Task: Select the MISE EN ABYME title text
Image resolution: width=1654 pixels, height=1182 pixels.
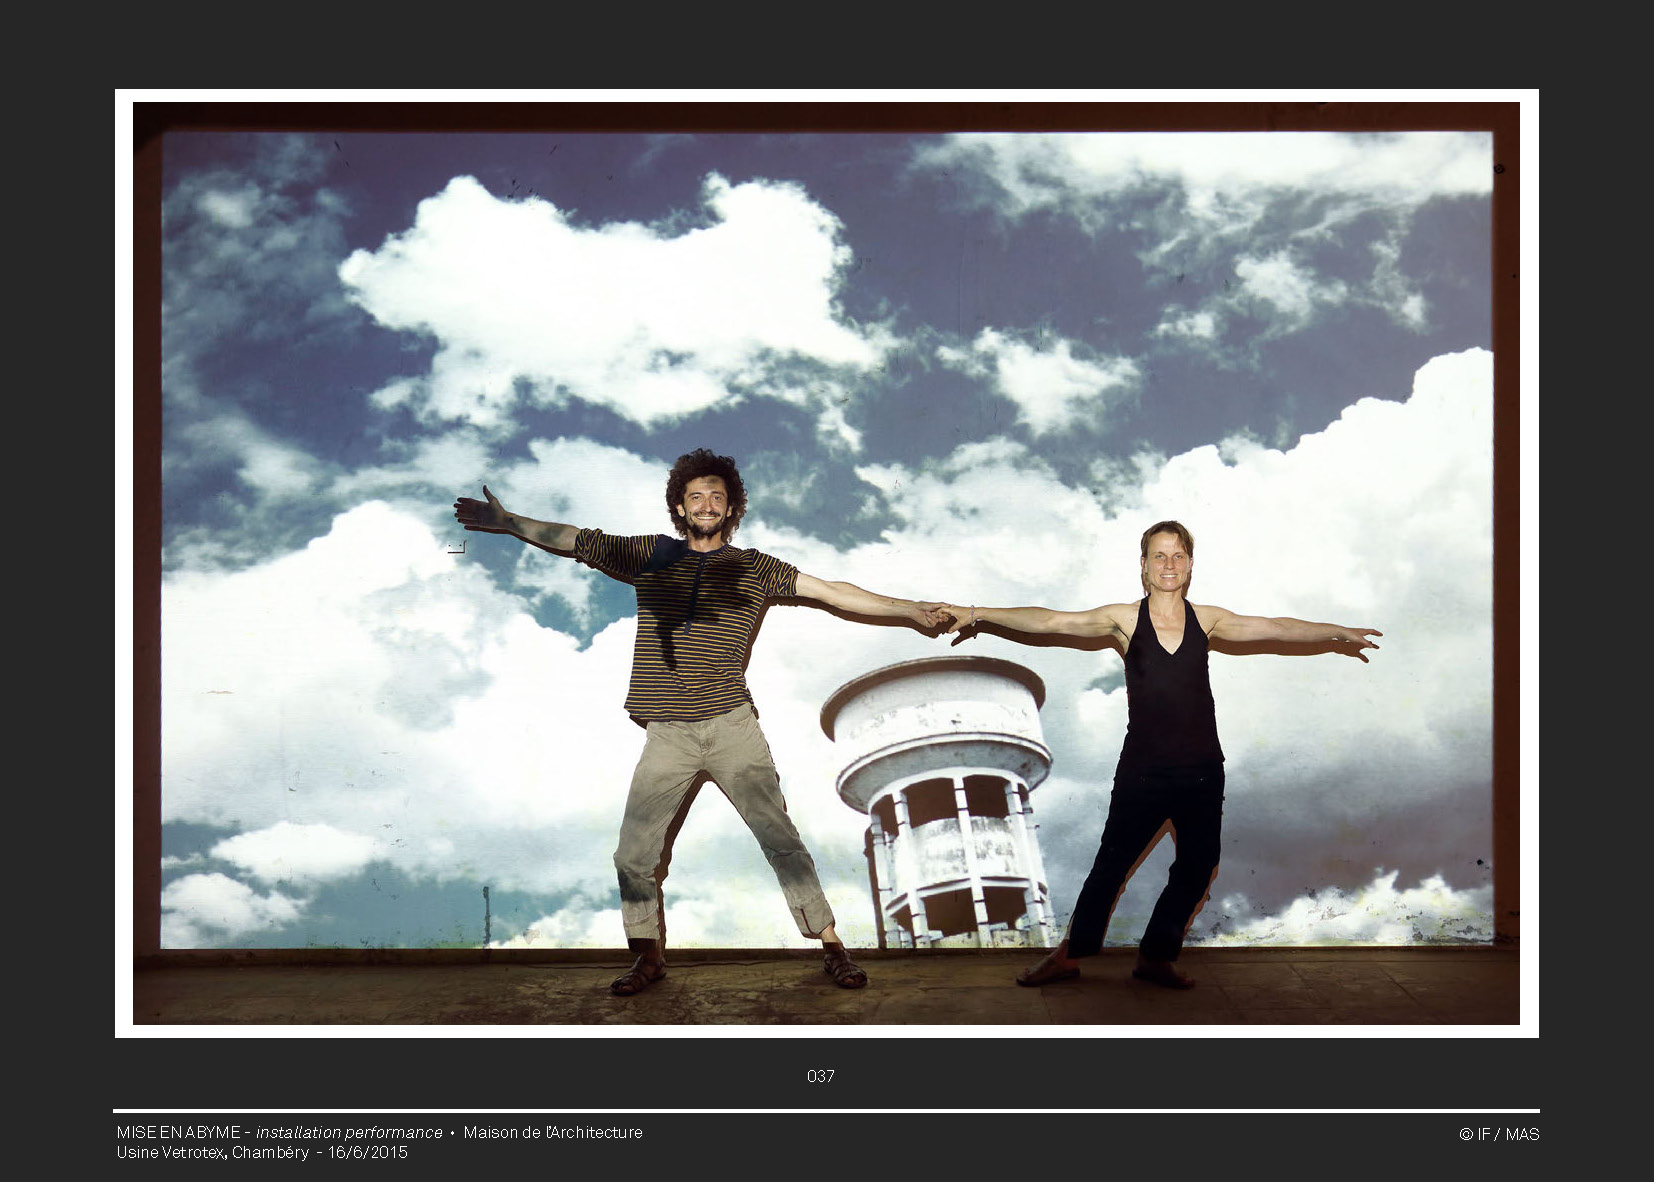Action: pyautogui.click(x=178, y=1132)
